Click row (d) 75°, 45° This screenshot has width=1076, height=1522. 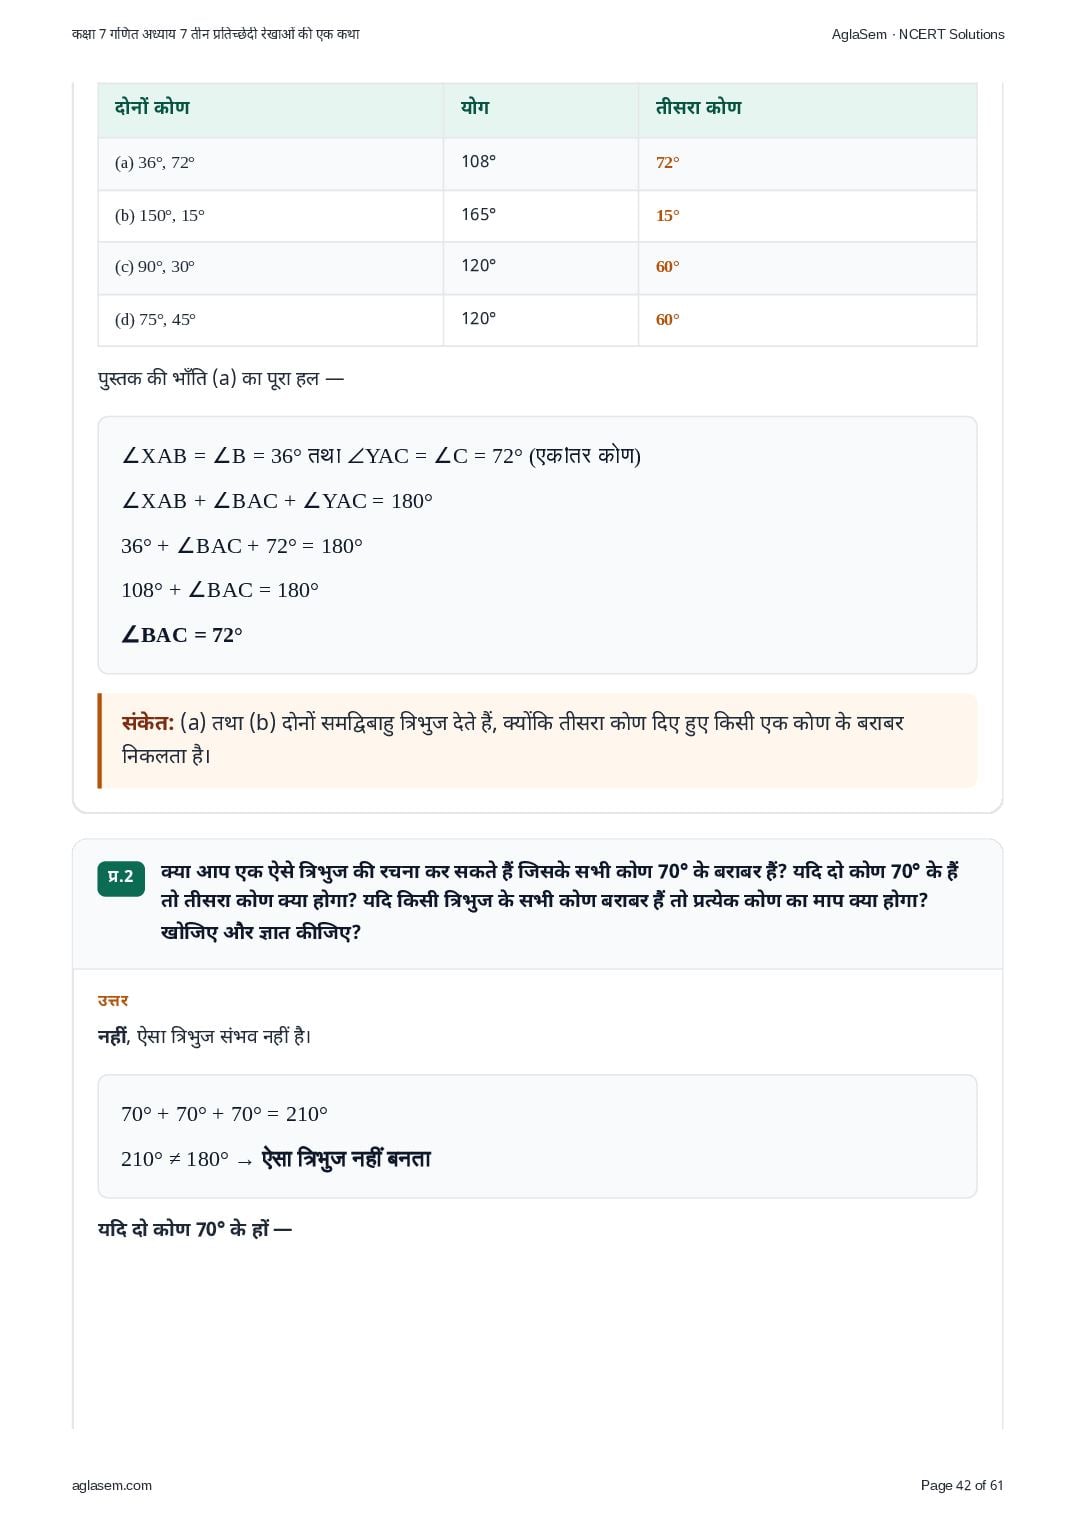537,320
